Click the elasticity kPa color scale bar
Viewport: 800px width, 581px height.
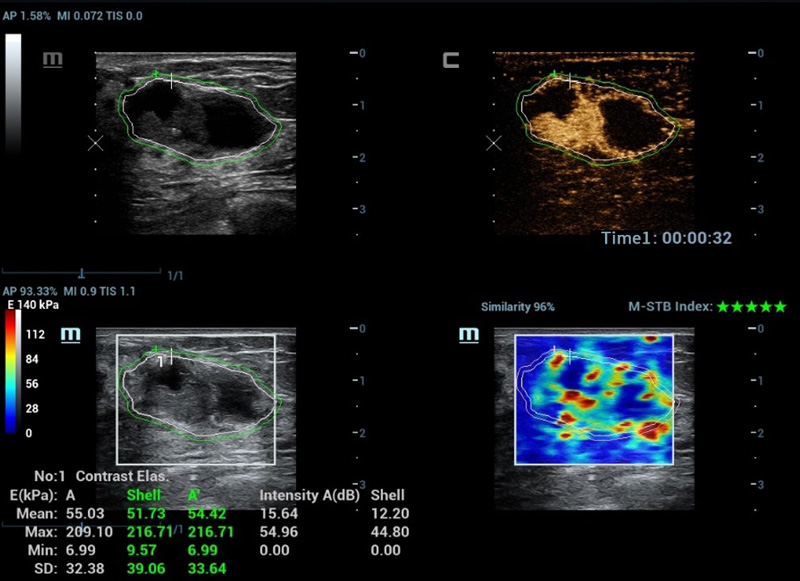(x=11, y=372)
